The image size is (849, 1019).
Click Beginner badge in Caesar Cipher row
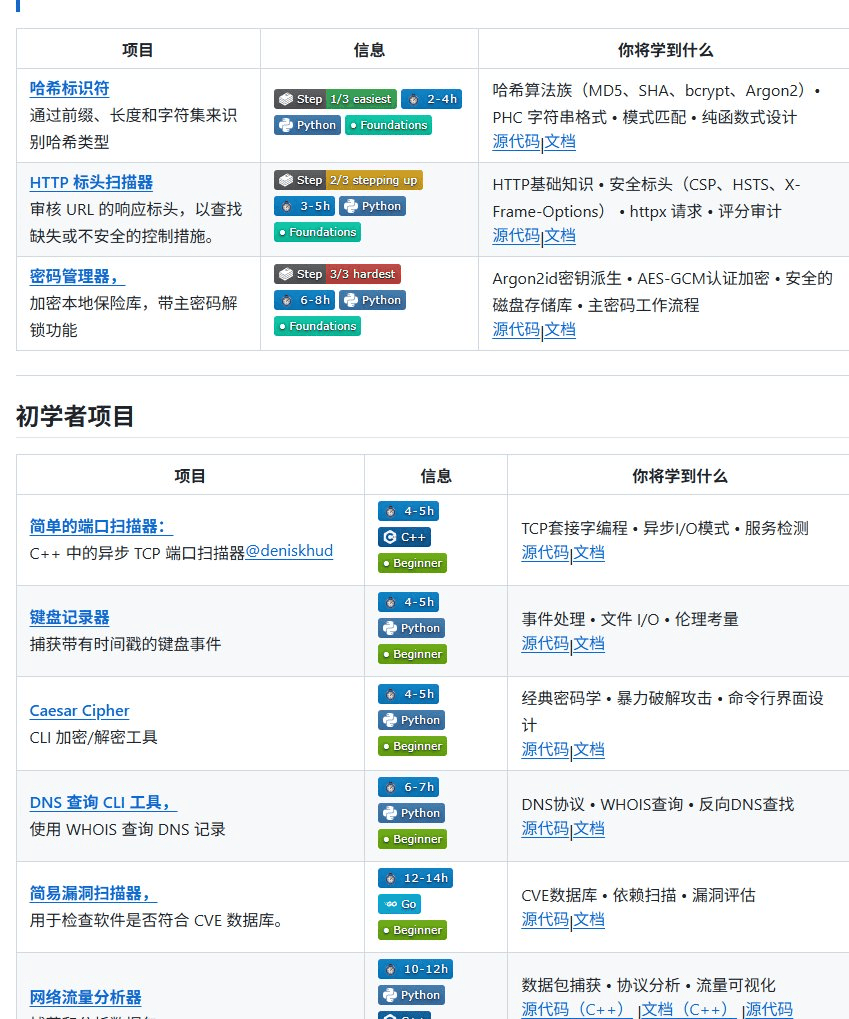click(x=412, y=747)
